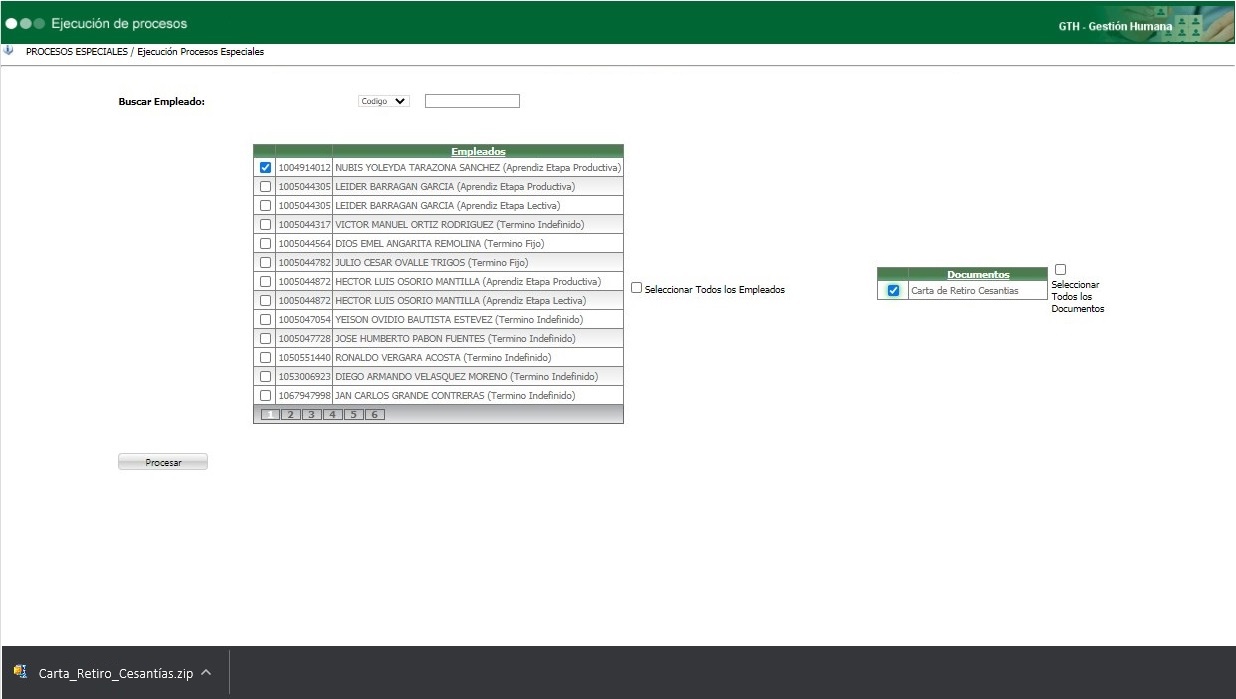Click the Documentos column header
The image size is (1236, 699).
(x=978, y=274)
